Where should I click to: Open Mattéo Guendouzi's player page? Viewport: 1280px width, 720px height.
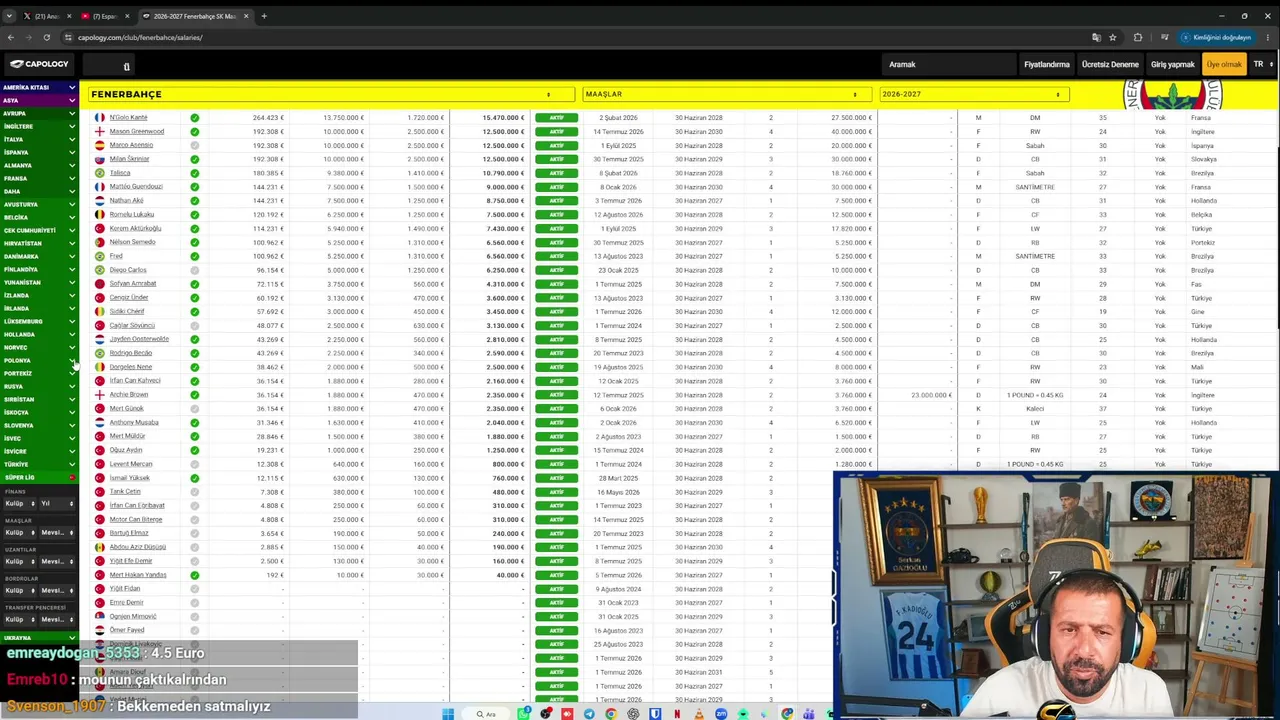pyautogui.click(x=136, y=187)
